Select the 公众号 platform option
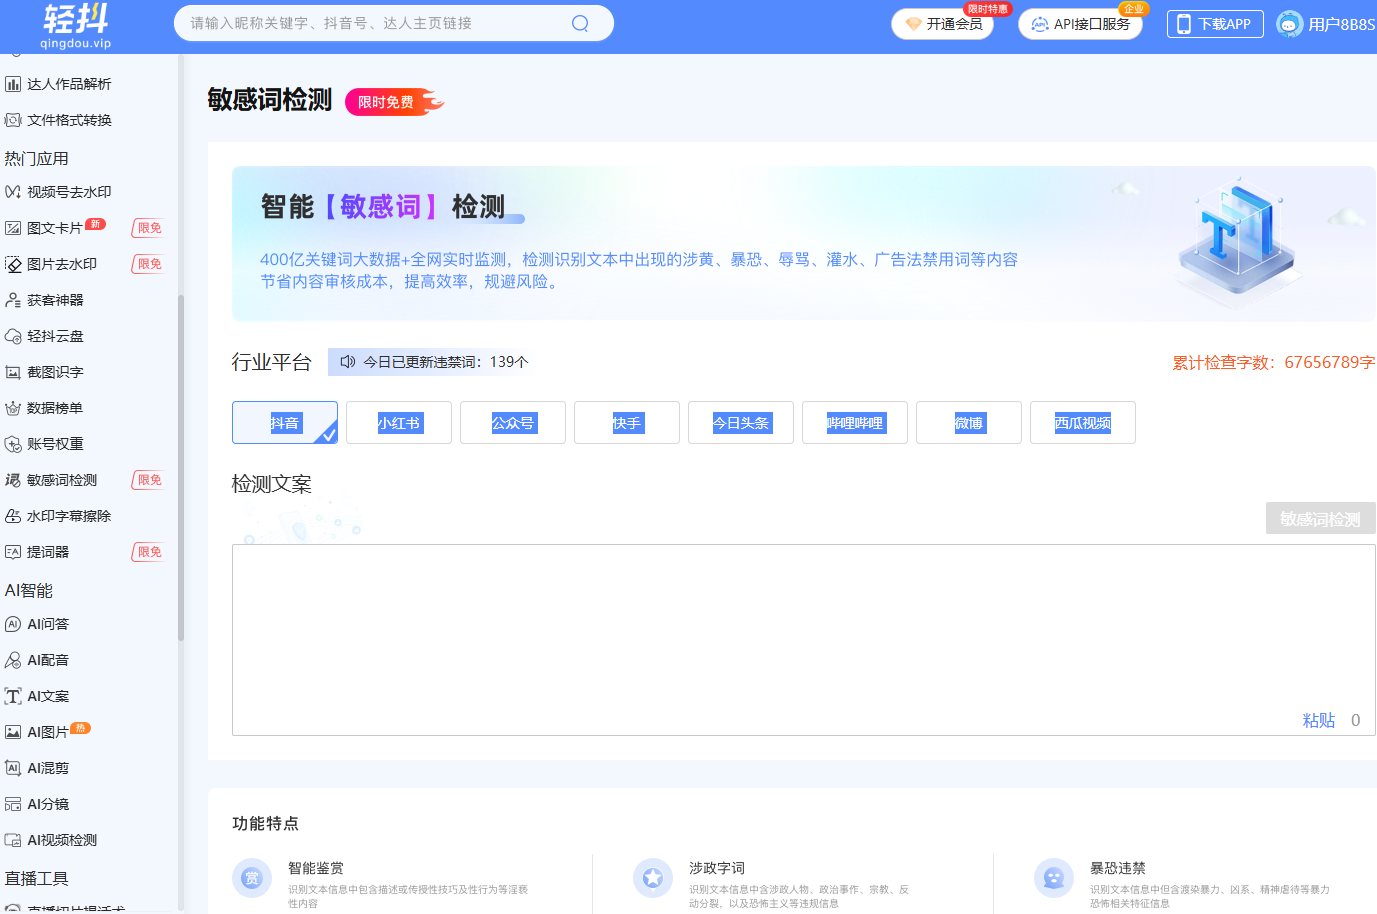 click(513, 422)
